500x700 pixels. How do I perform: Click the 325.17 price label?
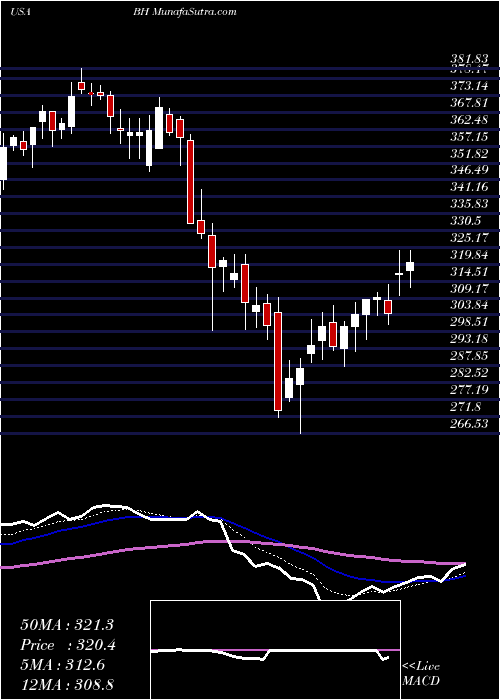point(468,238)
